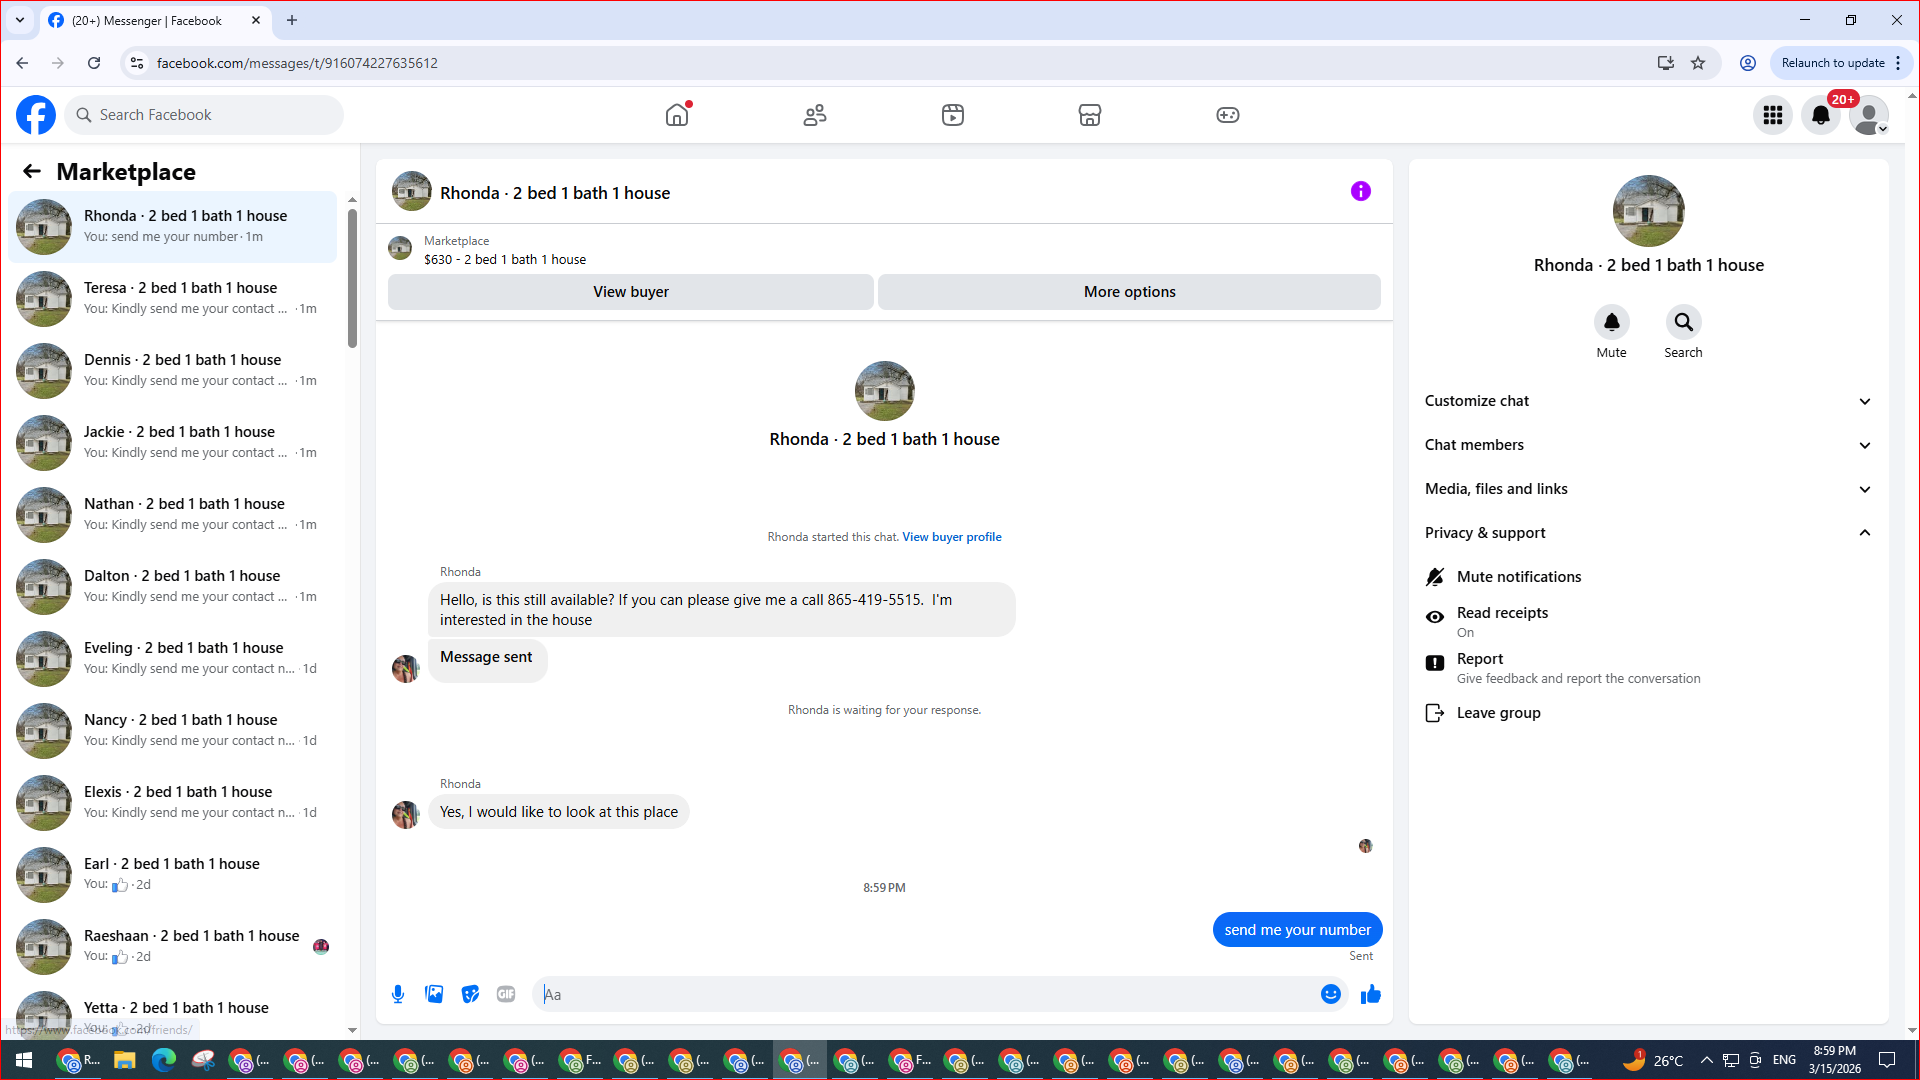Image resolution: width=1920 pixels, height=1080 pixels.
Task: Send a thumbs-up like
Action: pyautogui.click(x=1371, y=994)
